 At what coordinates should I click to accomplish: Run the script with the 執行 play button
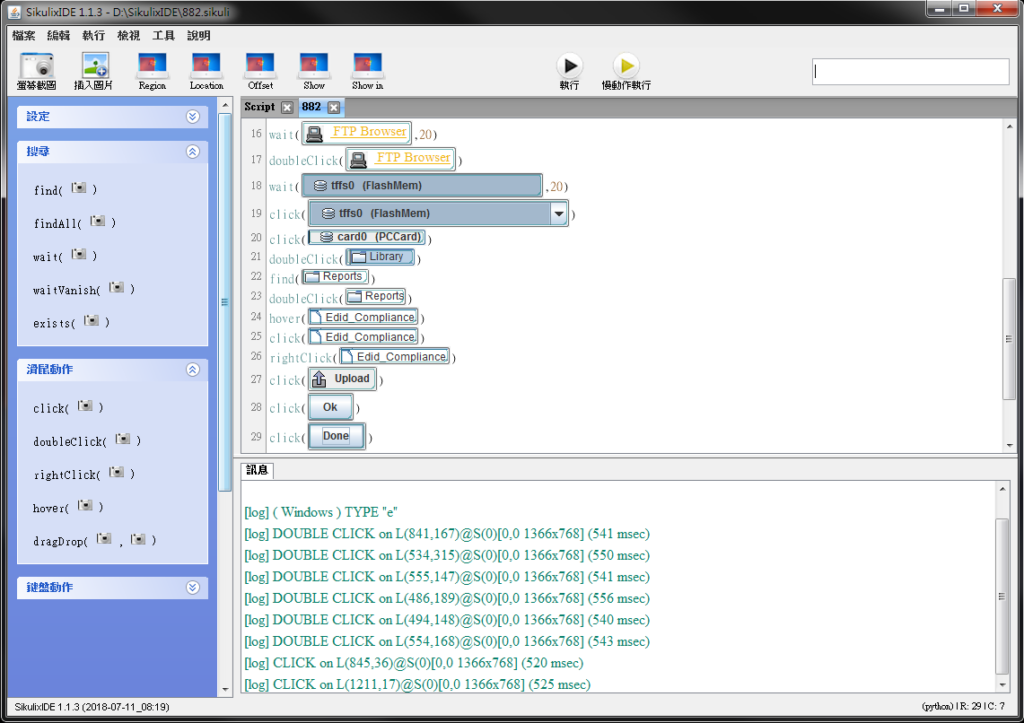pyautogui.click(x=569, y=66)
